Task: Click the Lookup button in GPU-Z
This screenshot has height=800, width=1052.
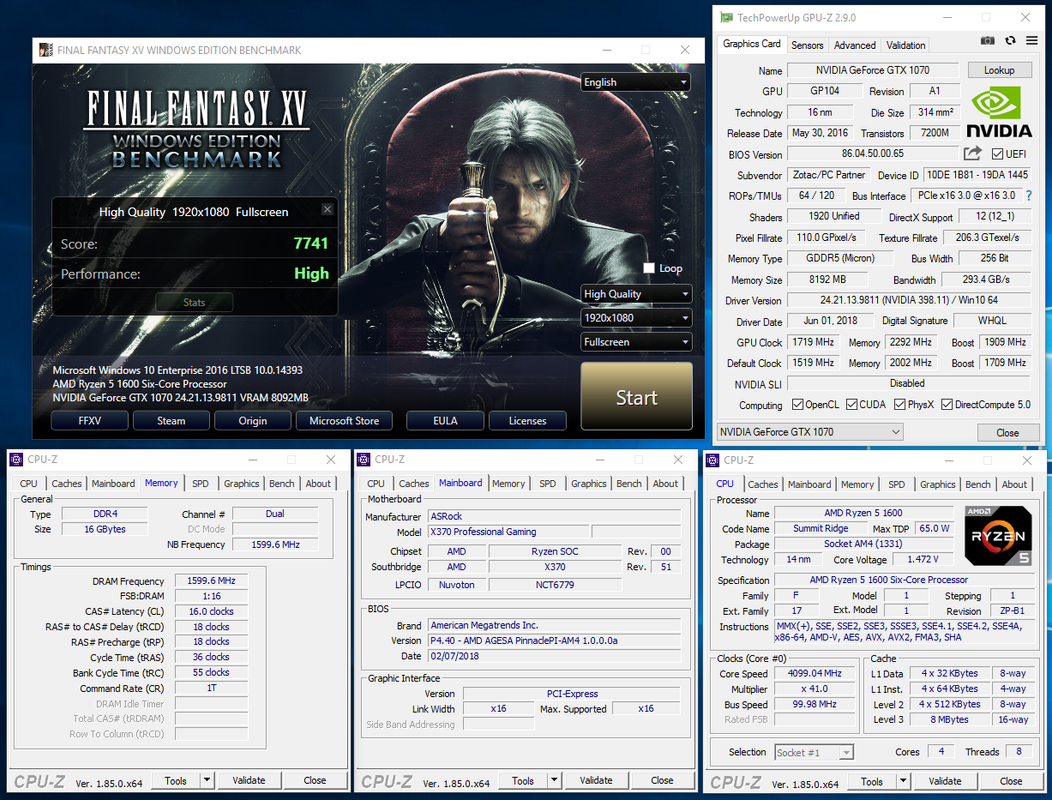Action: pyautogui.click(x=999, y=70)
